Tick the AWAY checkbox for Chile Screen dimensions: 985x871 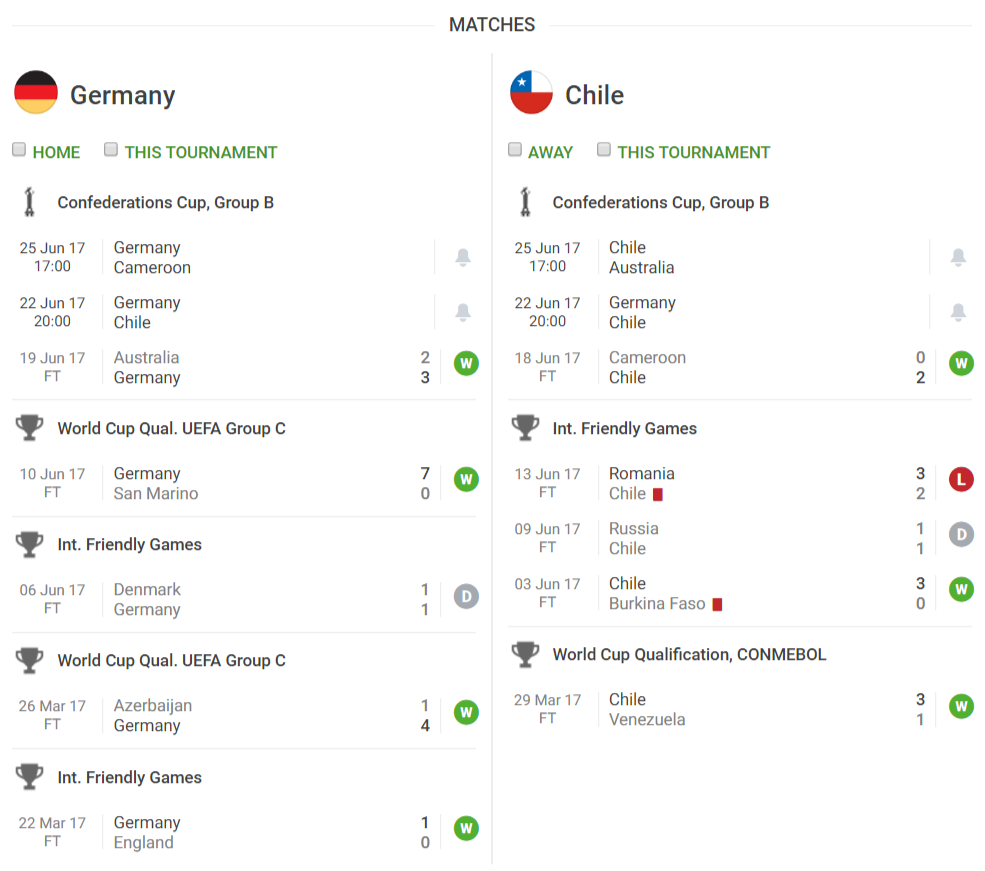click(514, 149)
